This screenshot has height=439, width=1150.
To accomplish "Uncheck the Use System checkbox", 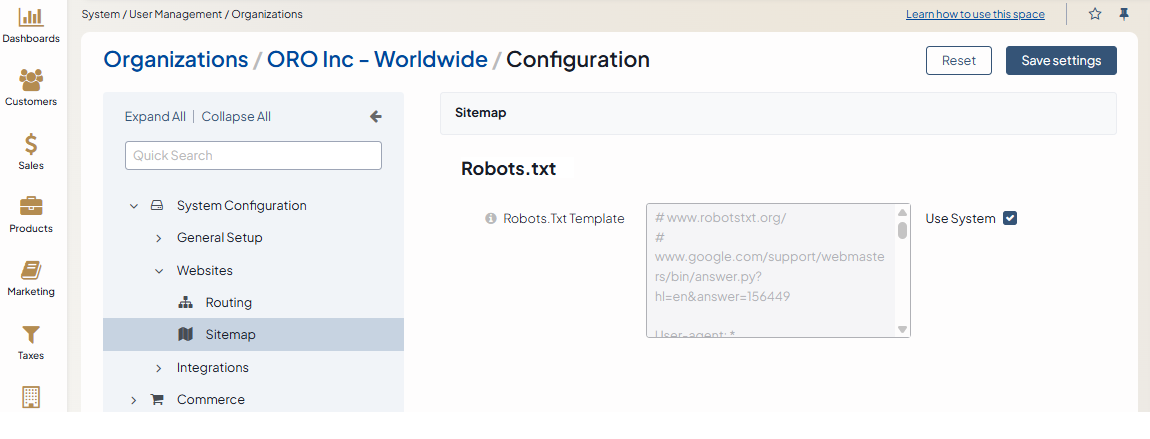I will 1010,219.
